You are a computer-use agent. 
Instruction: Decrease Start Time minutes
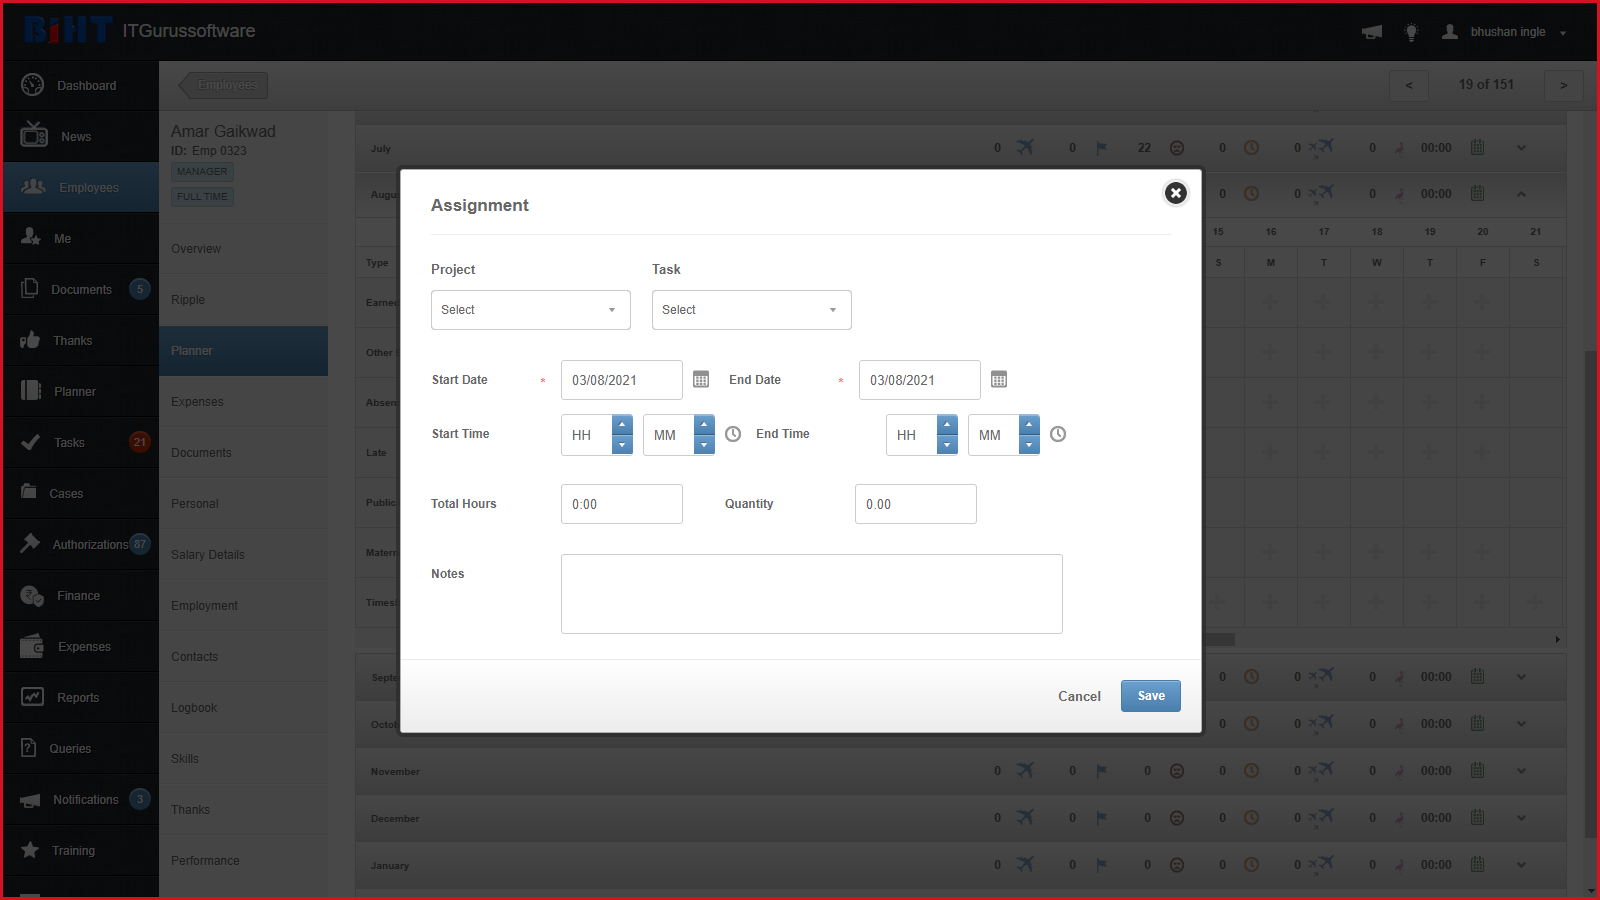(704, 445)
